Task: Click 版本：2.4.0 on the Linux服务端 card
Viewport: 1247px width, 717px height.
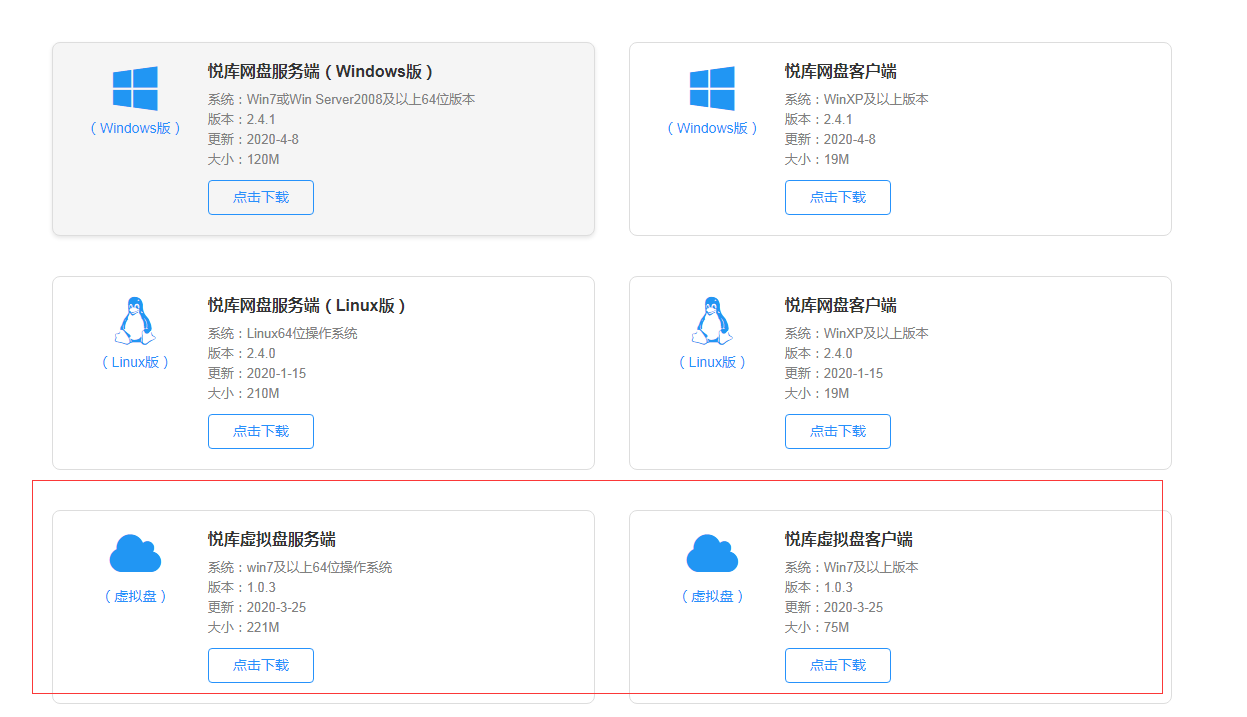Action: coord(242,353)
